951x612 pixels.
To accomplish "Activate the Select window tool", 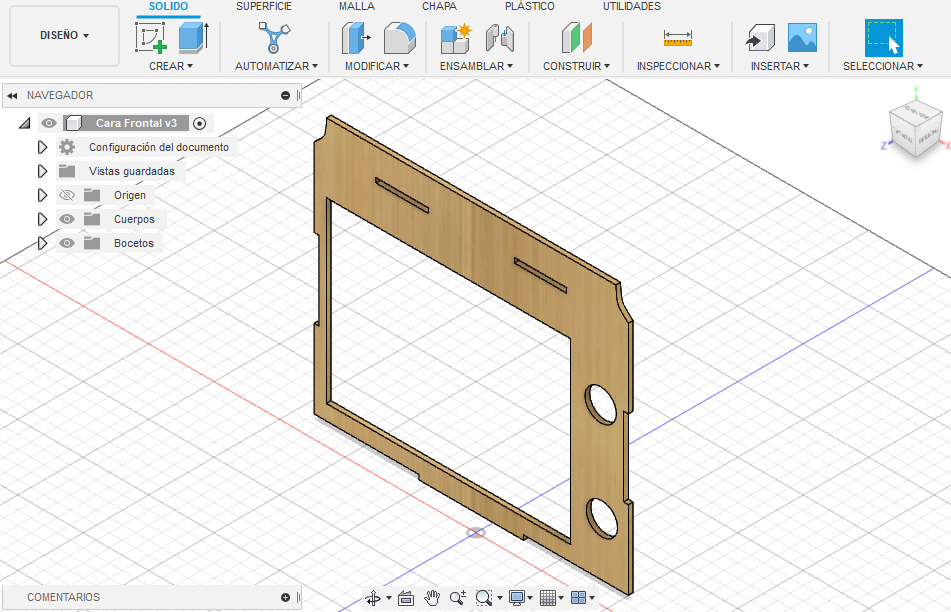I will click(x=883, y=38).
